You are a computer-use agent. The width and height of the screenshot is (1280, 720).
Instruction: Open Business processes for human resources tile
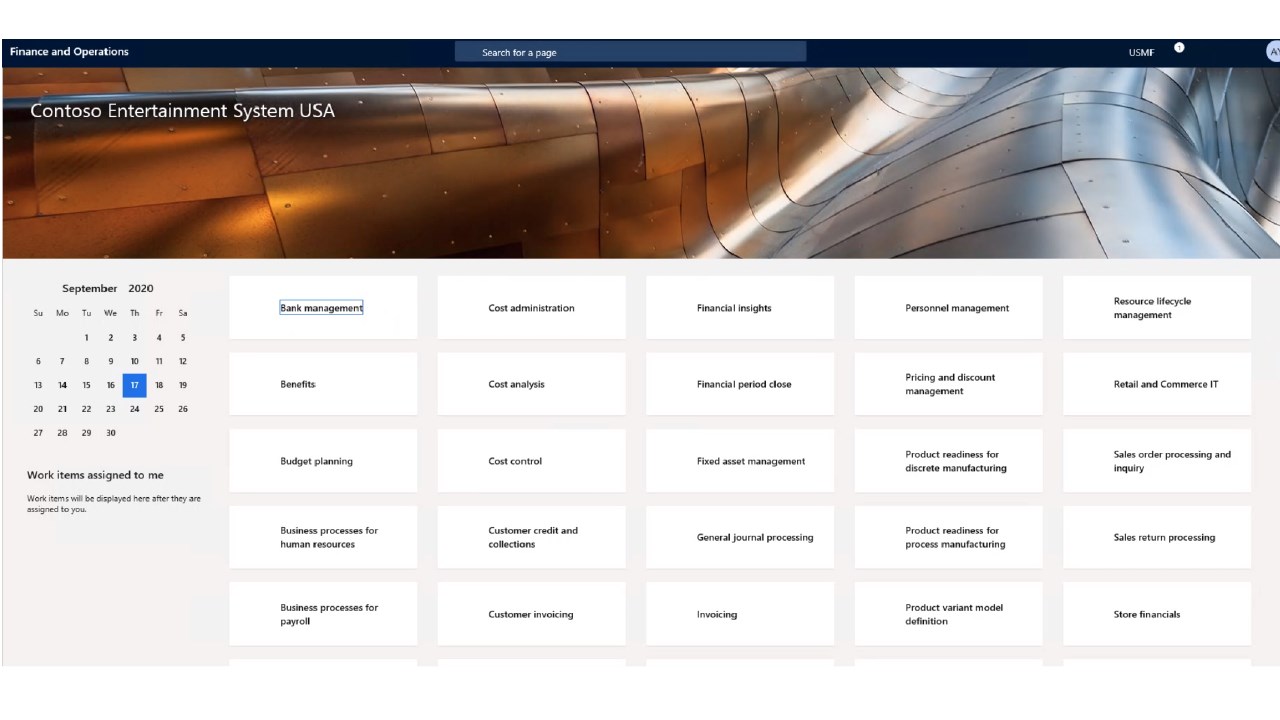click(x=323, y=537)
